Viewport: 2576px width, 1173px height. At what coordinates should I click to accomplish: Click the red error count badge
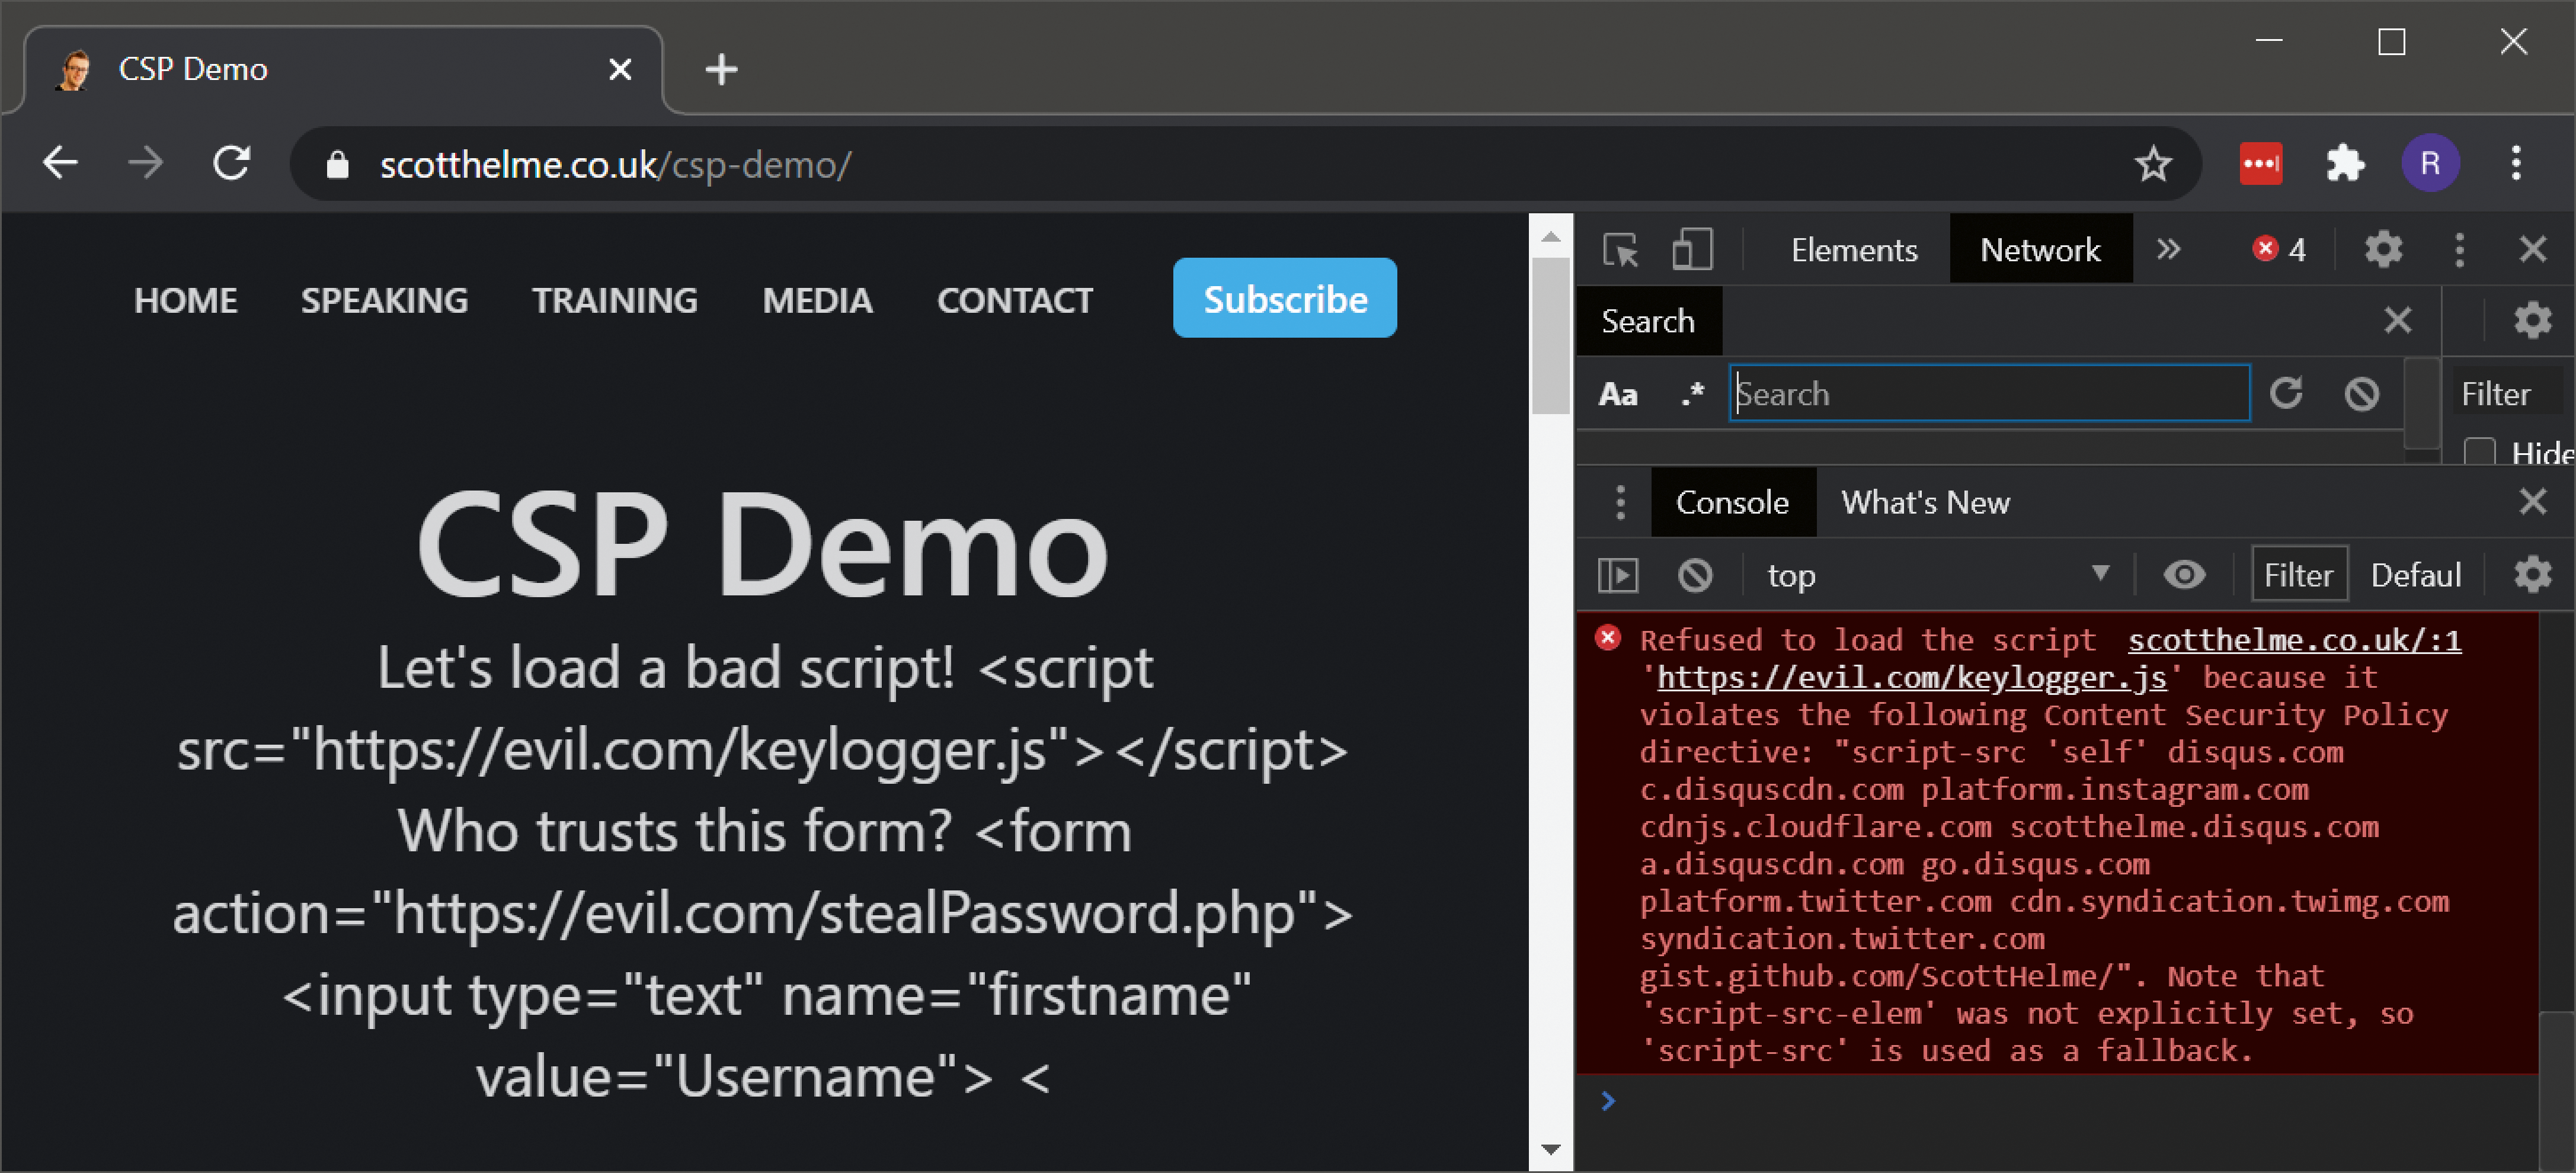coord(2279,249)
